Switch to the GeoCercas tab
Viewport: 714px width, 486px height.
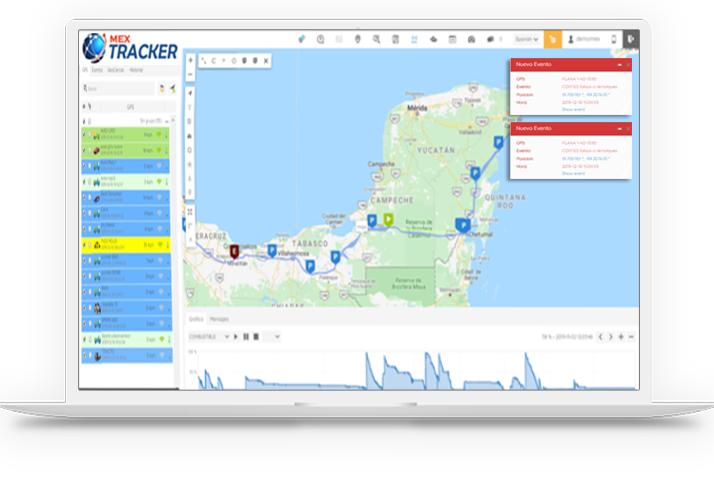click(x=116, y=71)
